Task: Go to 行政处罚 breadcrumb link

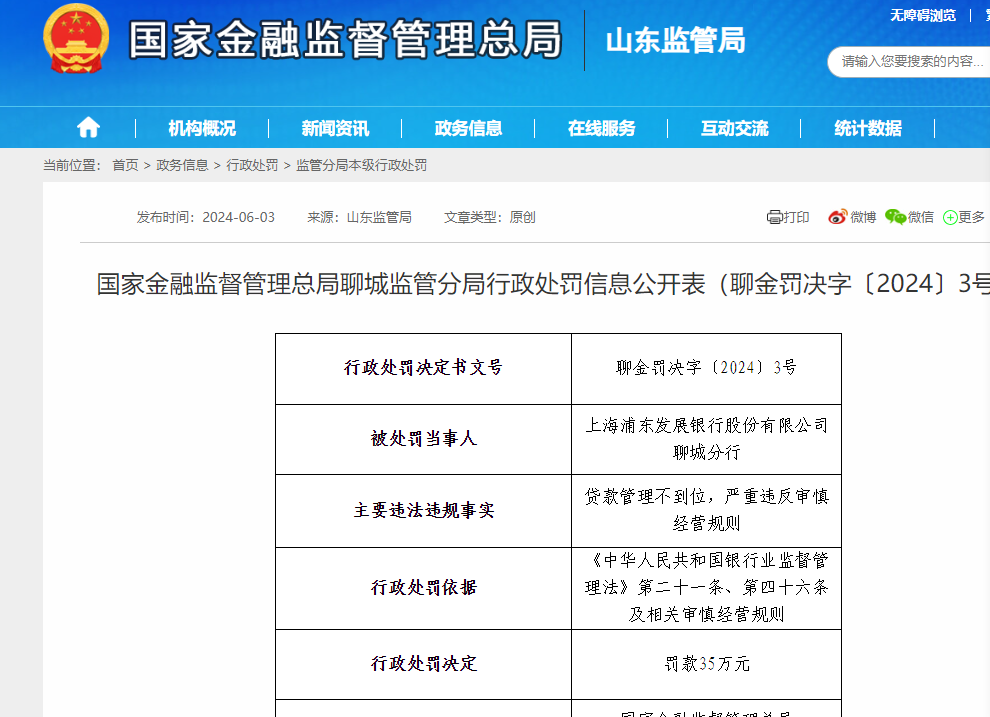Action: pos(252,165)
